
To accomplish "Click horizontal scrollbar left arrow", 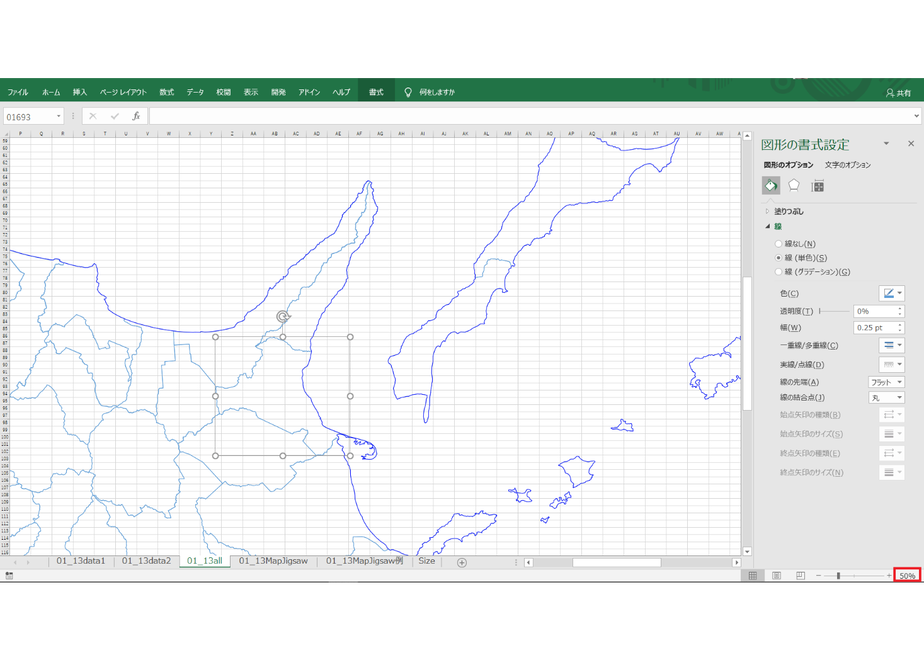I will pyautogui.click(x=529, y=562).
